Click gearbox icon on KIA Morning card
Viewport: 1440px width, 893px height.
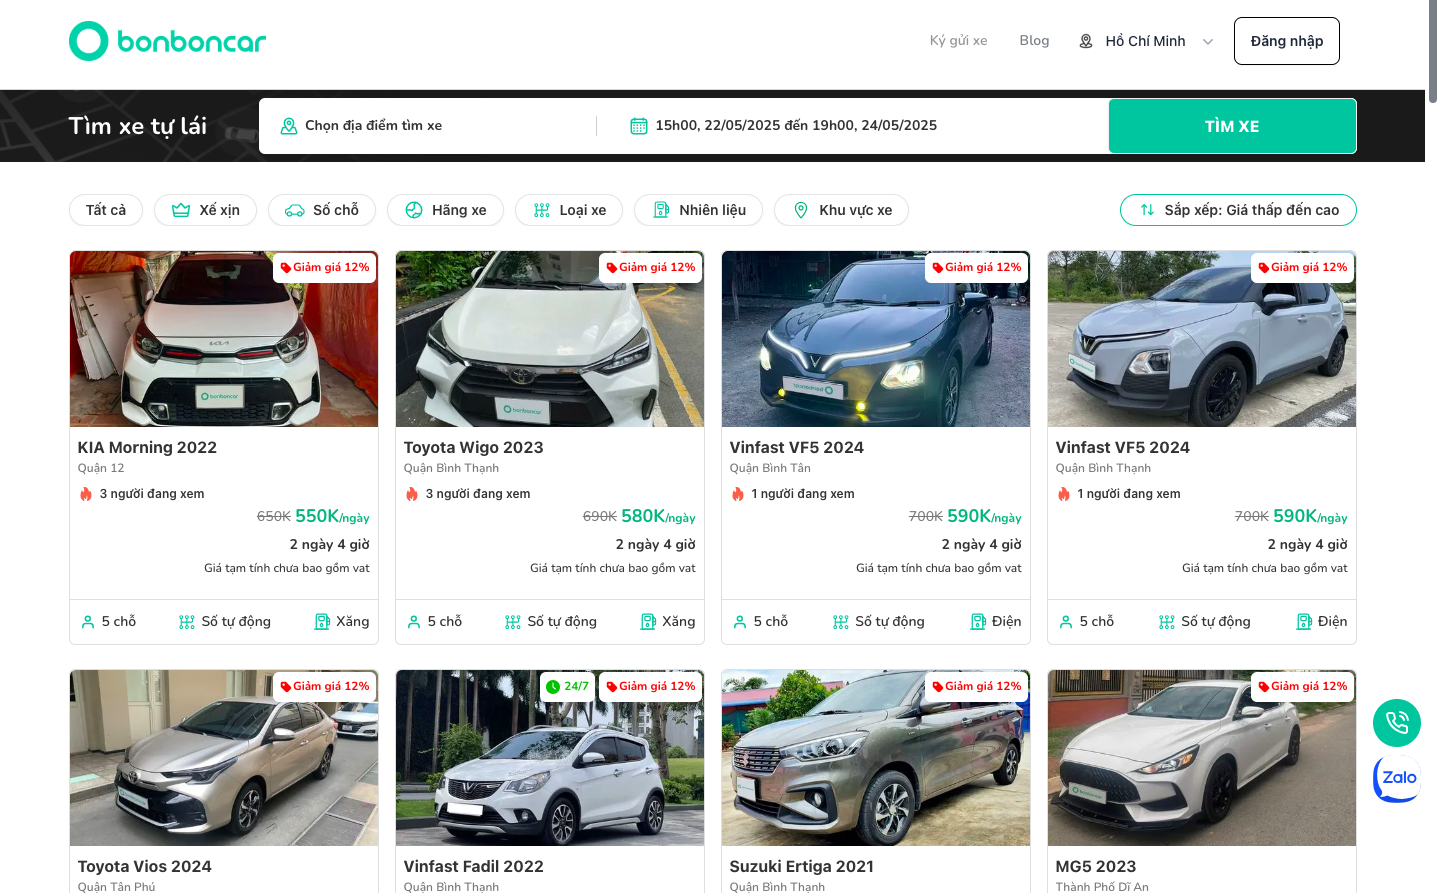(187, 622)
